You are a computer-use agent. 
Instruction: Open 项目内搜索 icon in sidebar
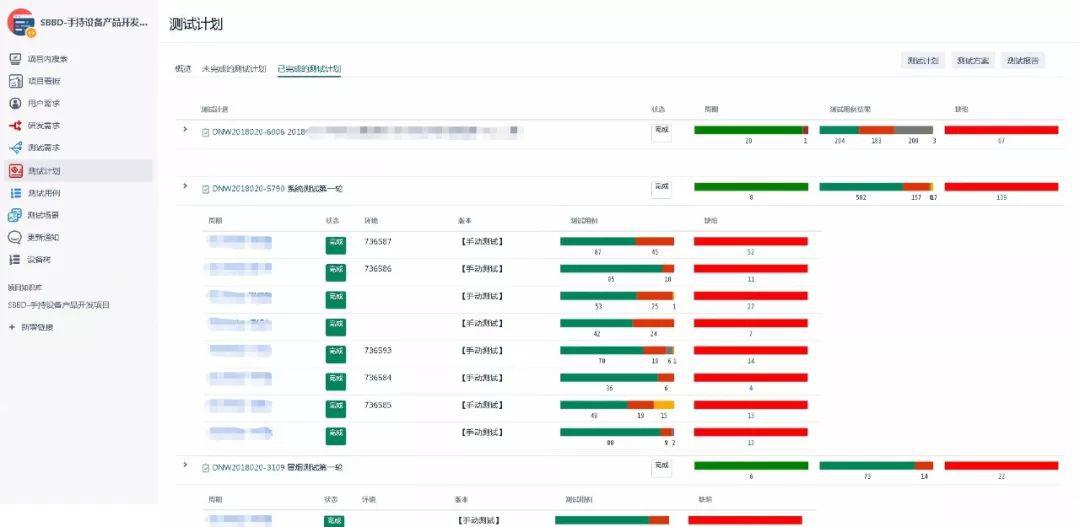(x=15, y=59)
